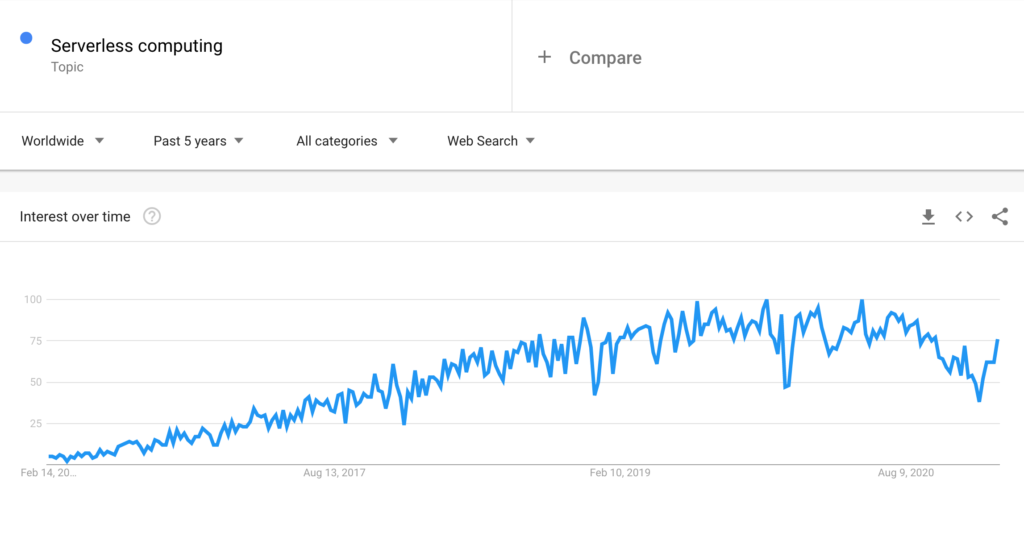Click the embed code icon

(x=964, y=217)
